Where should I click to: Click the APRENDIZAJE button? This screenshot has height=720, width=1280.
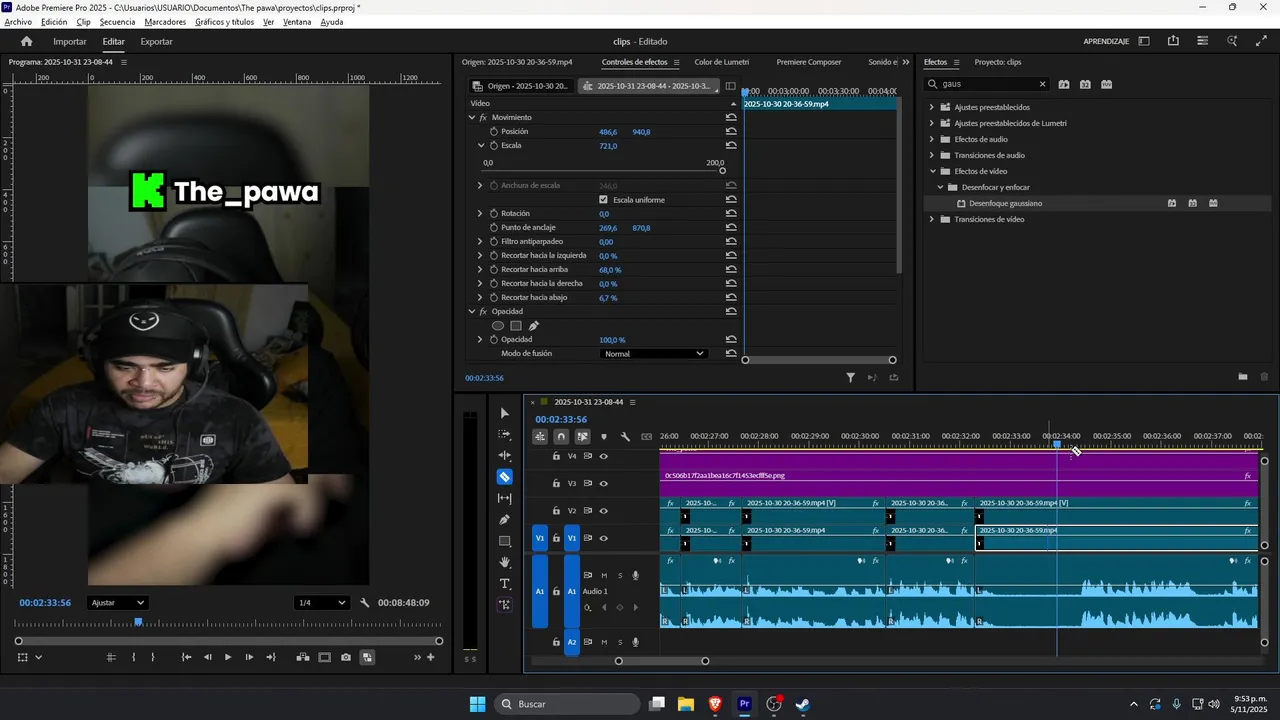[1106, 42]
